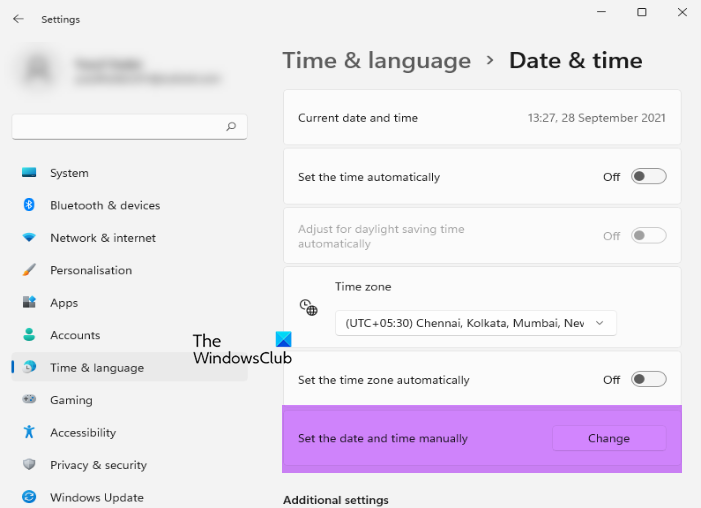Click the back arrow in title bar
The width and height of the screenshot is (701, 508).
tap(19, 19)
